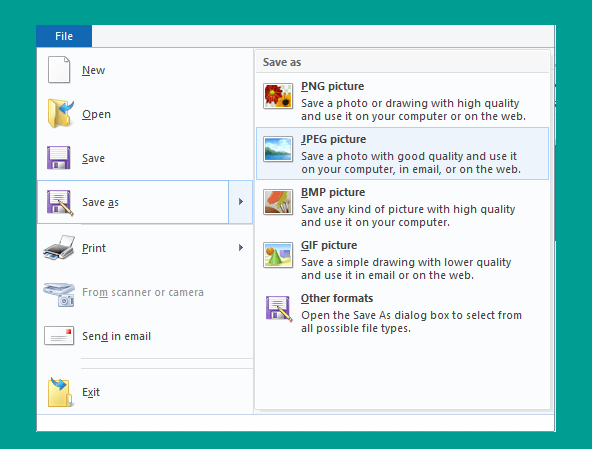Click the Exit menu label

point(91,392)
